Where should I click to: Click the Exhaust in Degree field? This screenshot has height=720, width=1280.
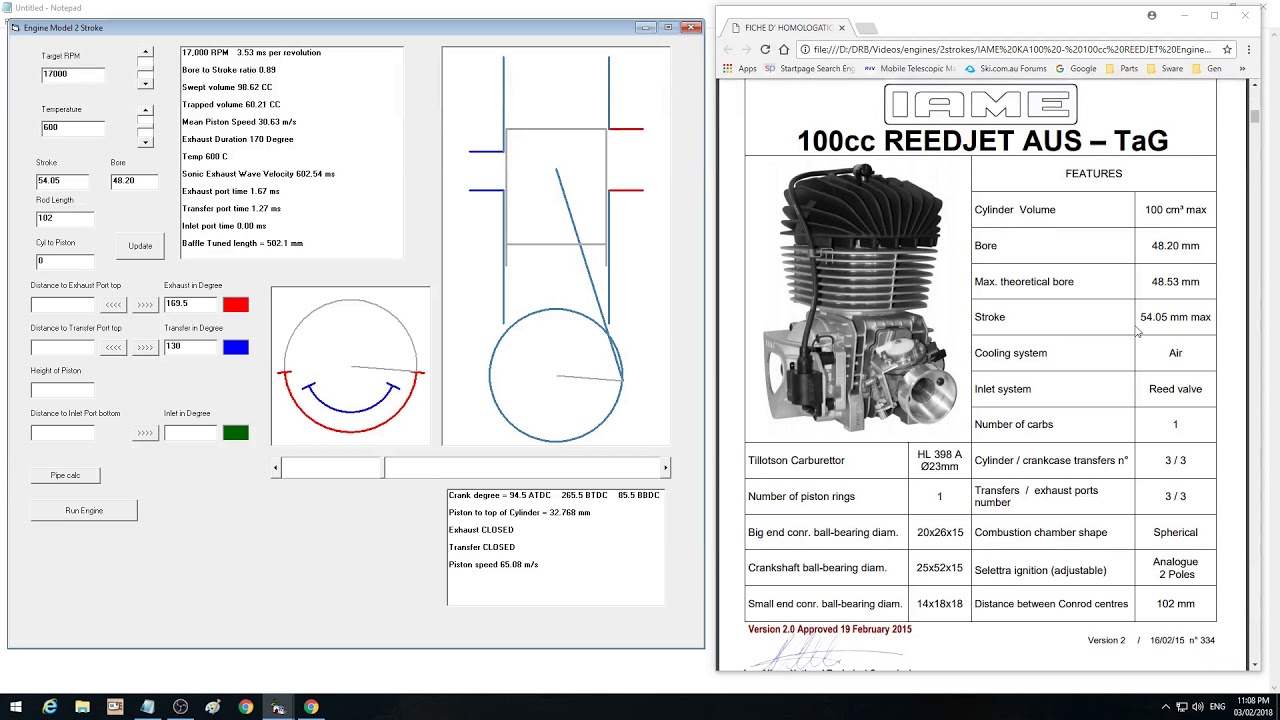pyautogui.click(x=190, y=304)
